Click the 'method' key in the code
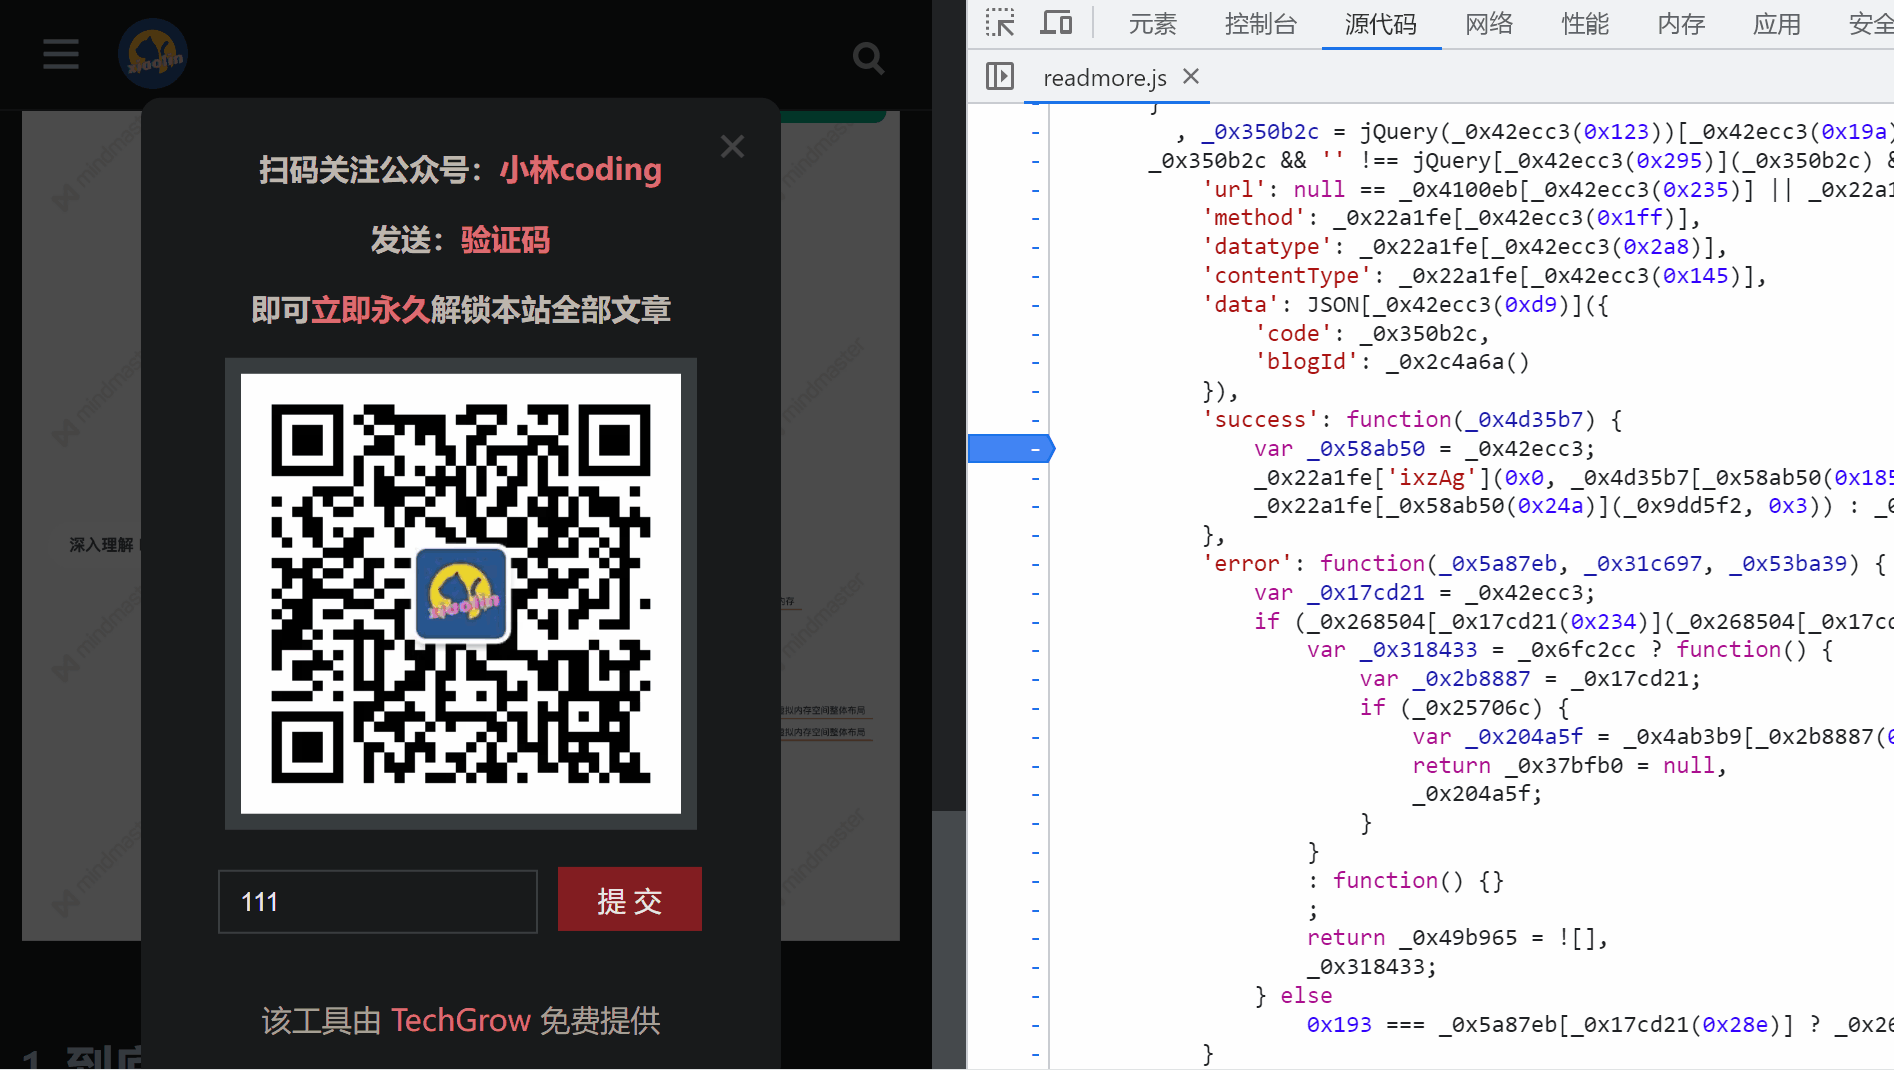This screenshot has height=1070, width=1894. tap(1254, 218)
